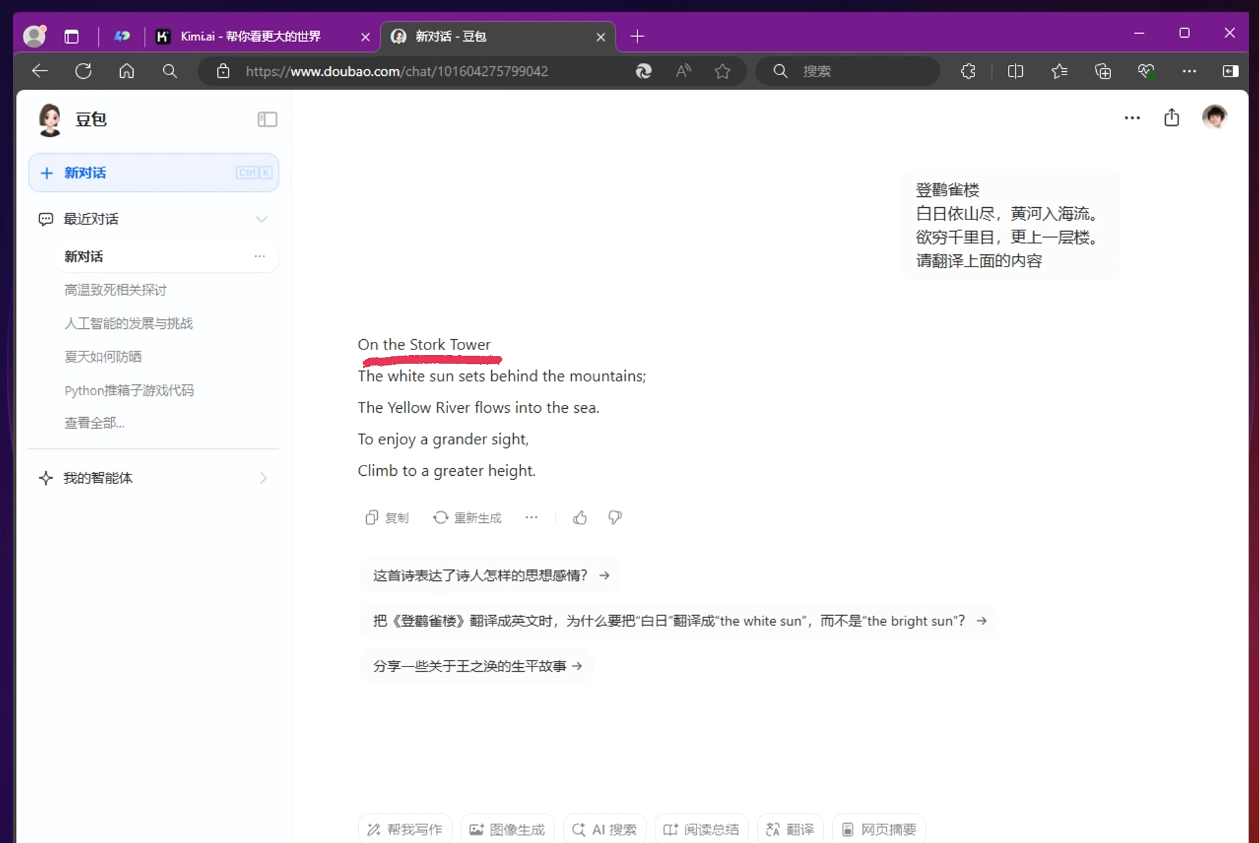Open the AI 搜索 search feature

tap(604, 828)
